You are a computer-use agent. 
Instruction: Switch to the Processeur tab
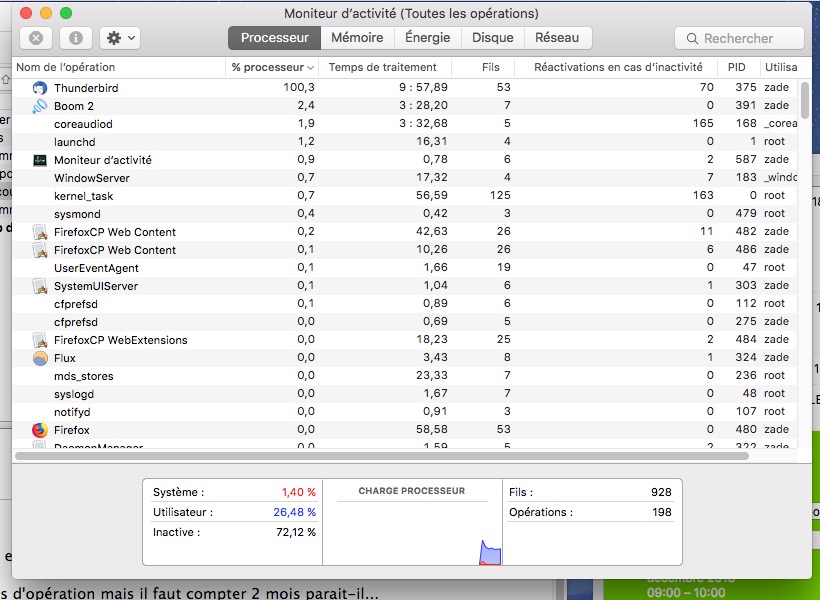(x=275, y=38)
